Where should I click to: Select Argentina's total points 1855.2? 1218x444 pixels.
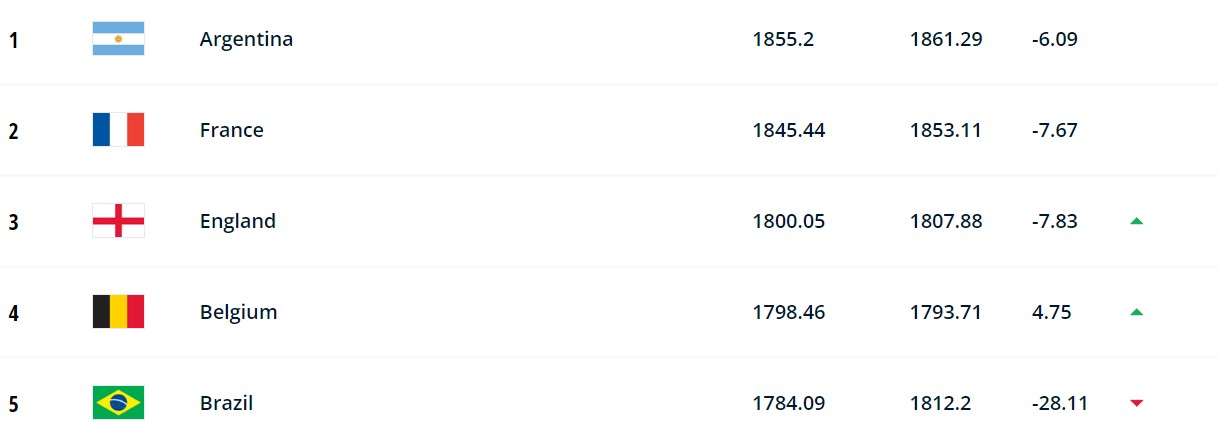pos(783,39)
